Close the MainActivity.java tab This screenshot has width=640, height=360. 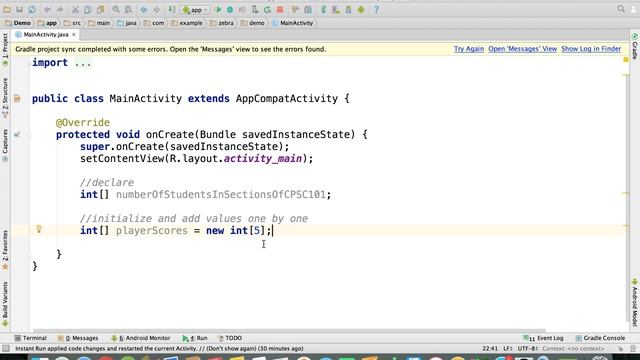pos(74,35)
